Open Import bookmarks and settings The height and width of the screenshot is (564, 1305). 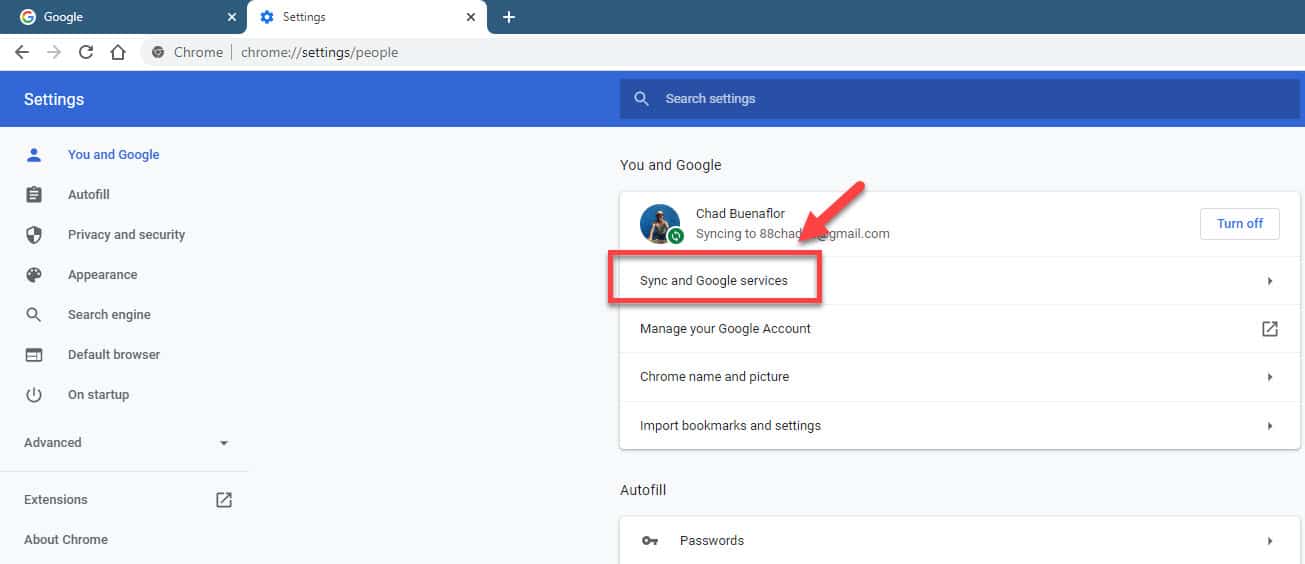click(x=960, y=426)
